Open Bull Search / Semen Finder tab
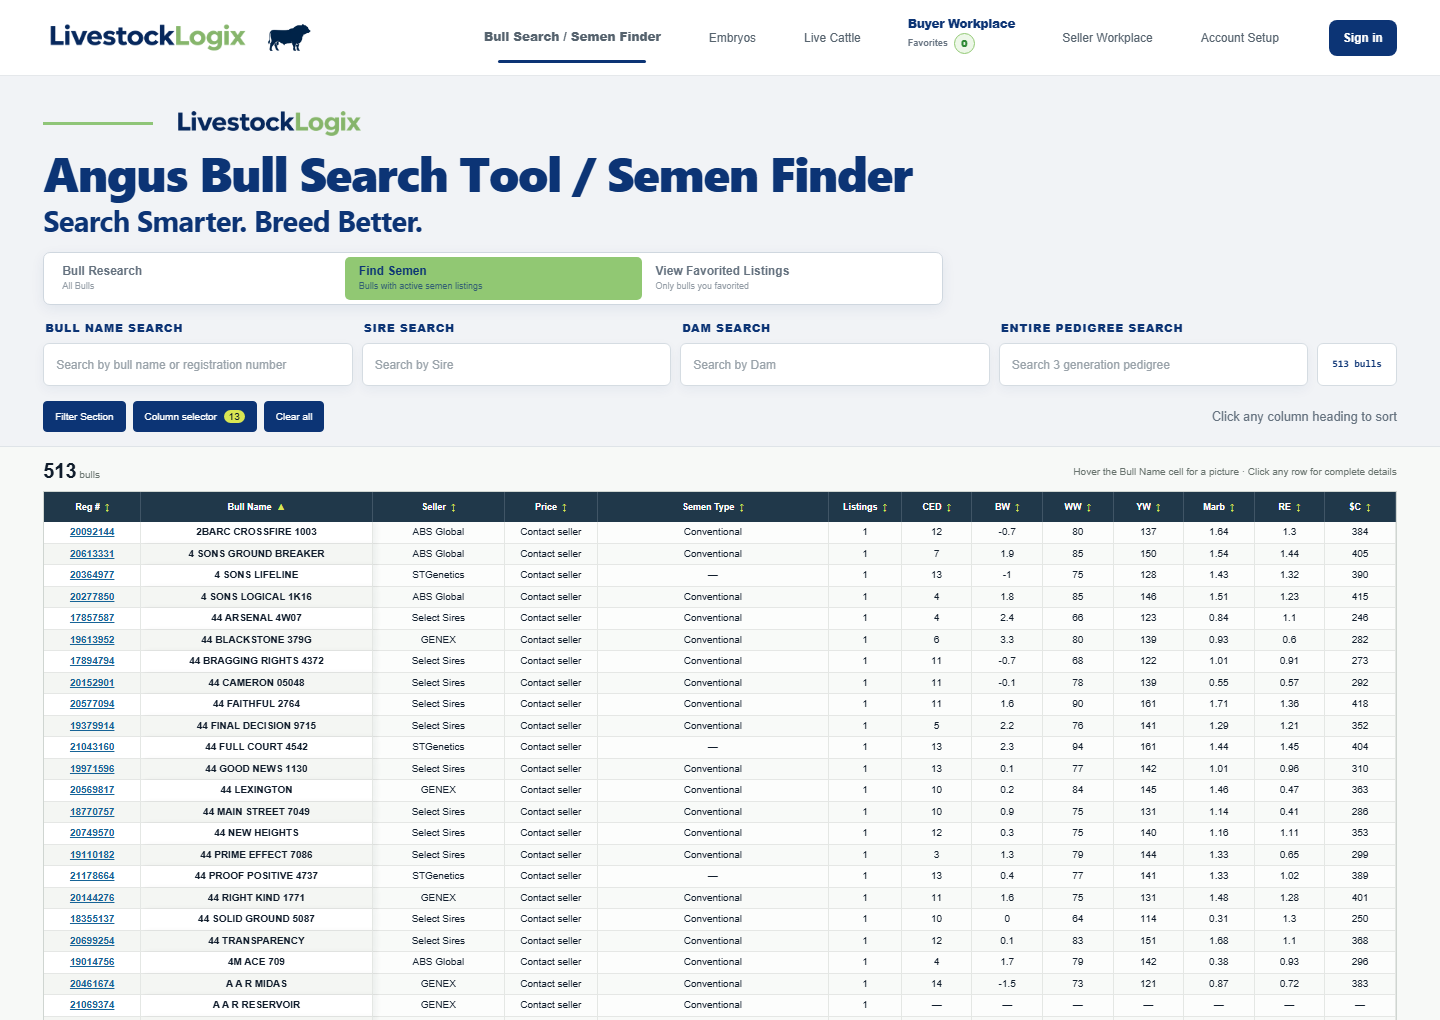The height and width of the screenshot is (1020, 1440). point(572,37)
